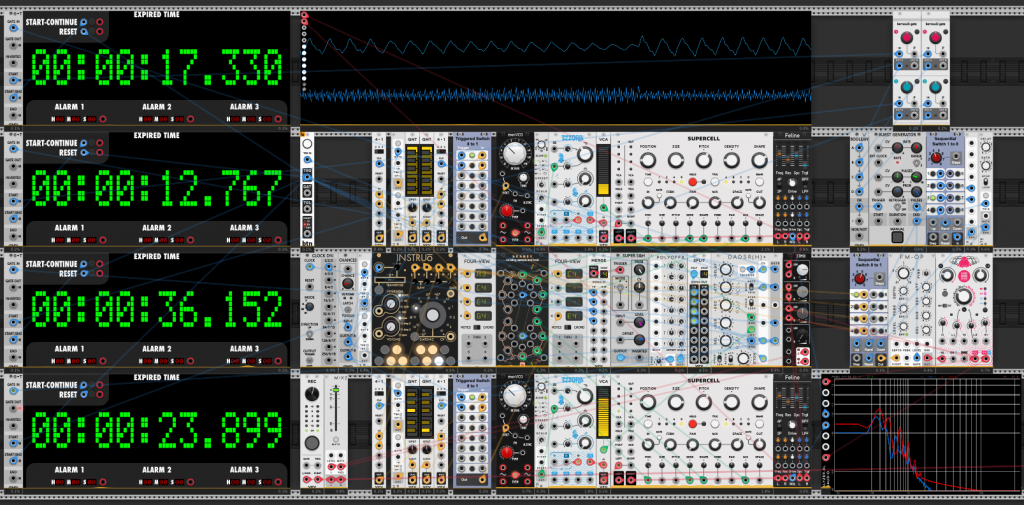Click pink round button on pink-dotted module
Screen dimensions: 1024x505
click(x=963, y=278)
